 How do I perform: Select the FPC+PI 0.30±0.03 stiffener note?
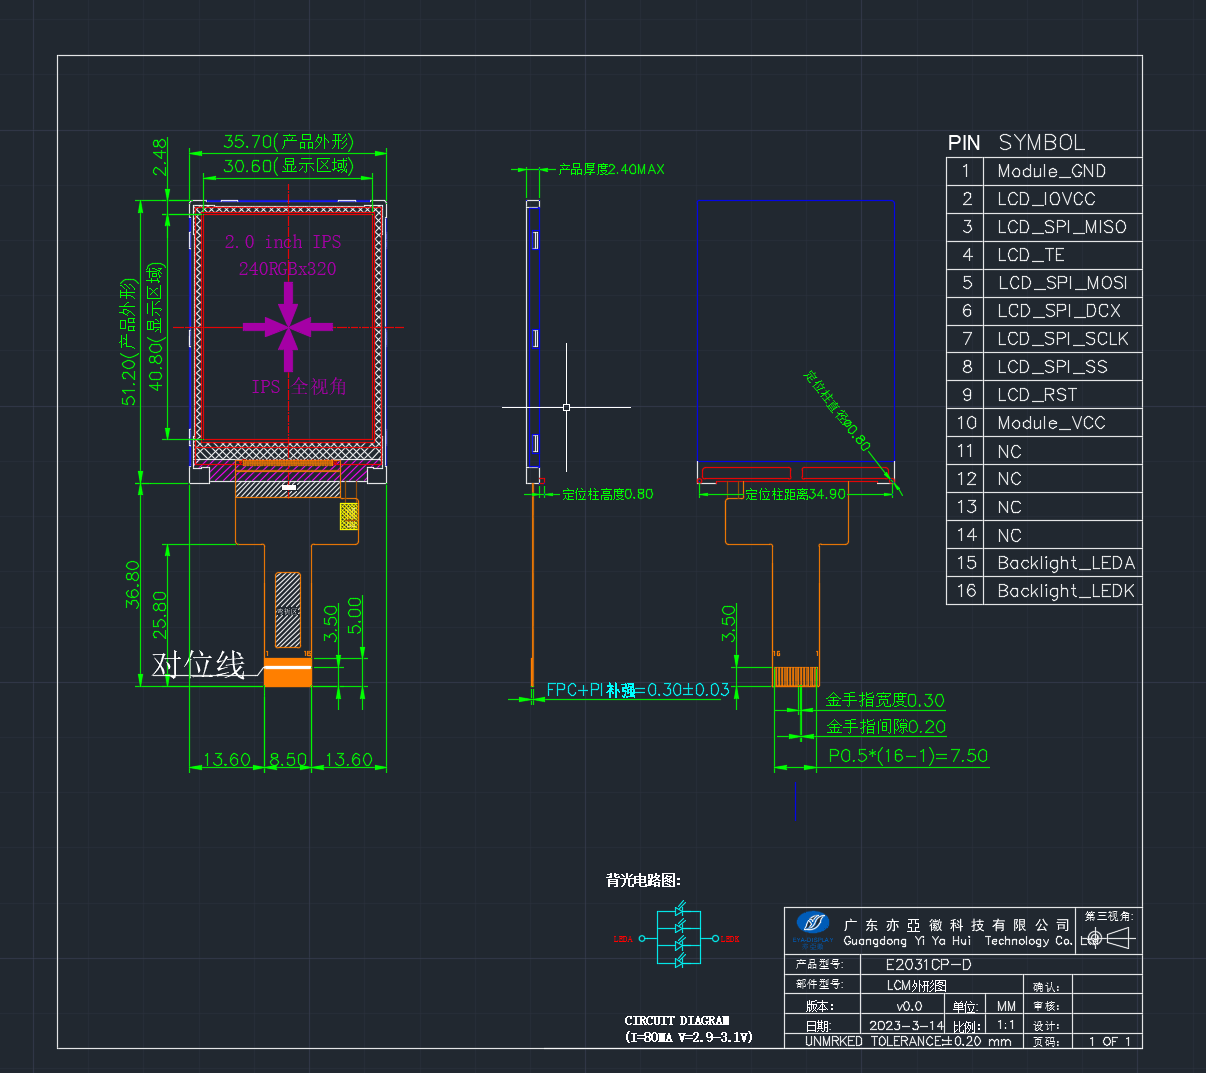coord(638,690)
